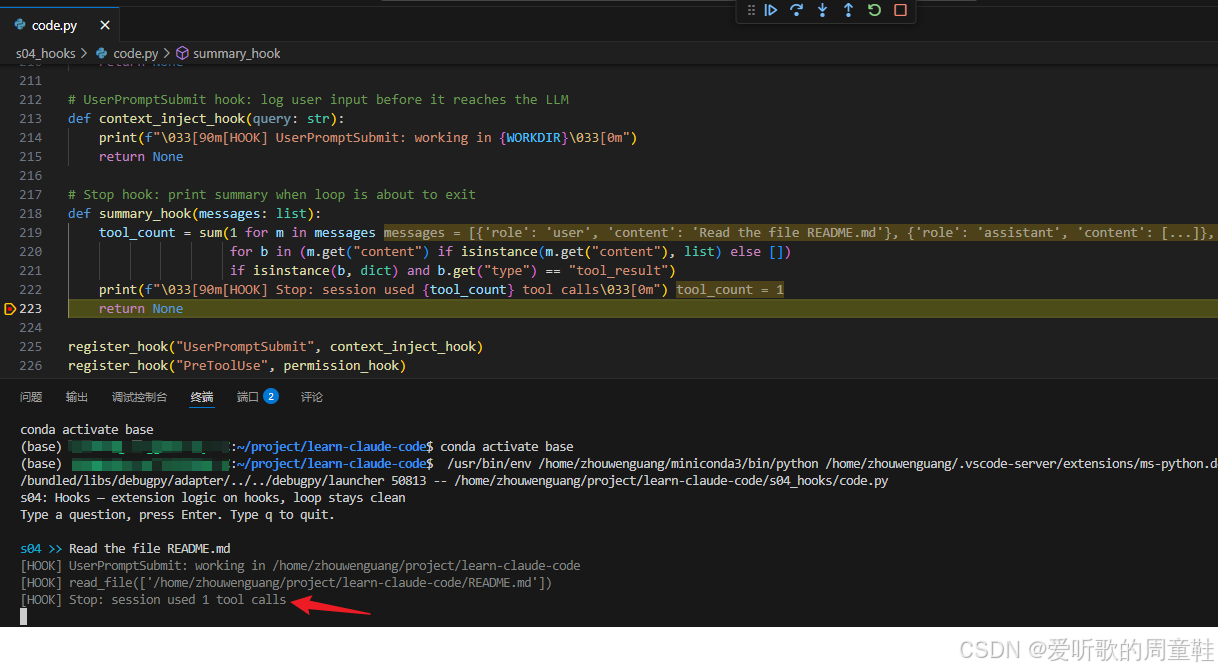Close the code.py editor tab
This screenshot has height=669, width=1218.
pyautogui.click(x=104, y=25)
